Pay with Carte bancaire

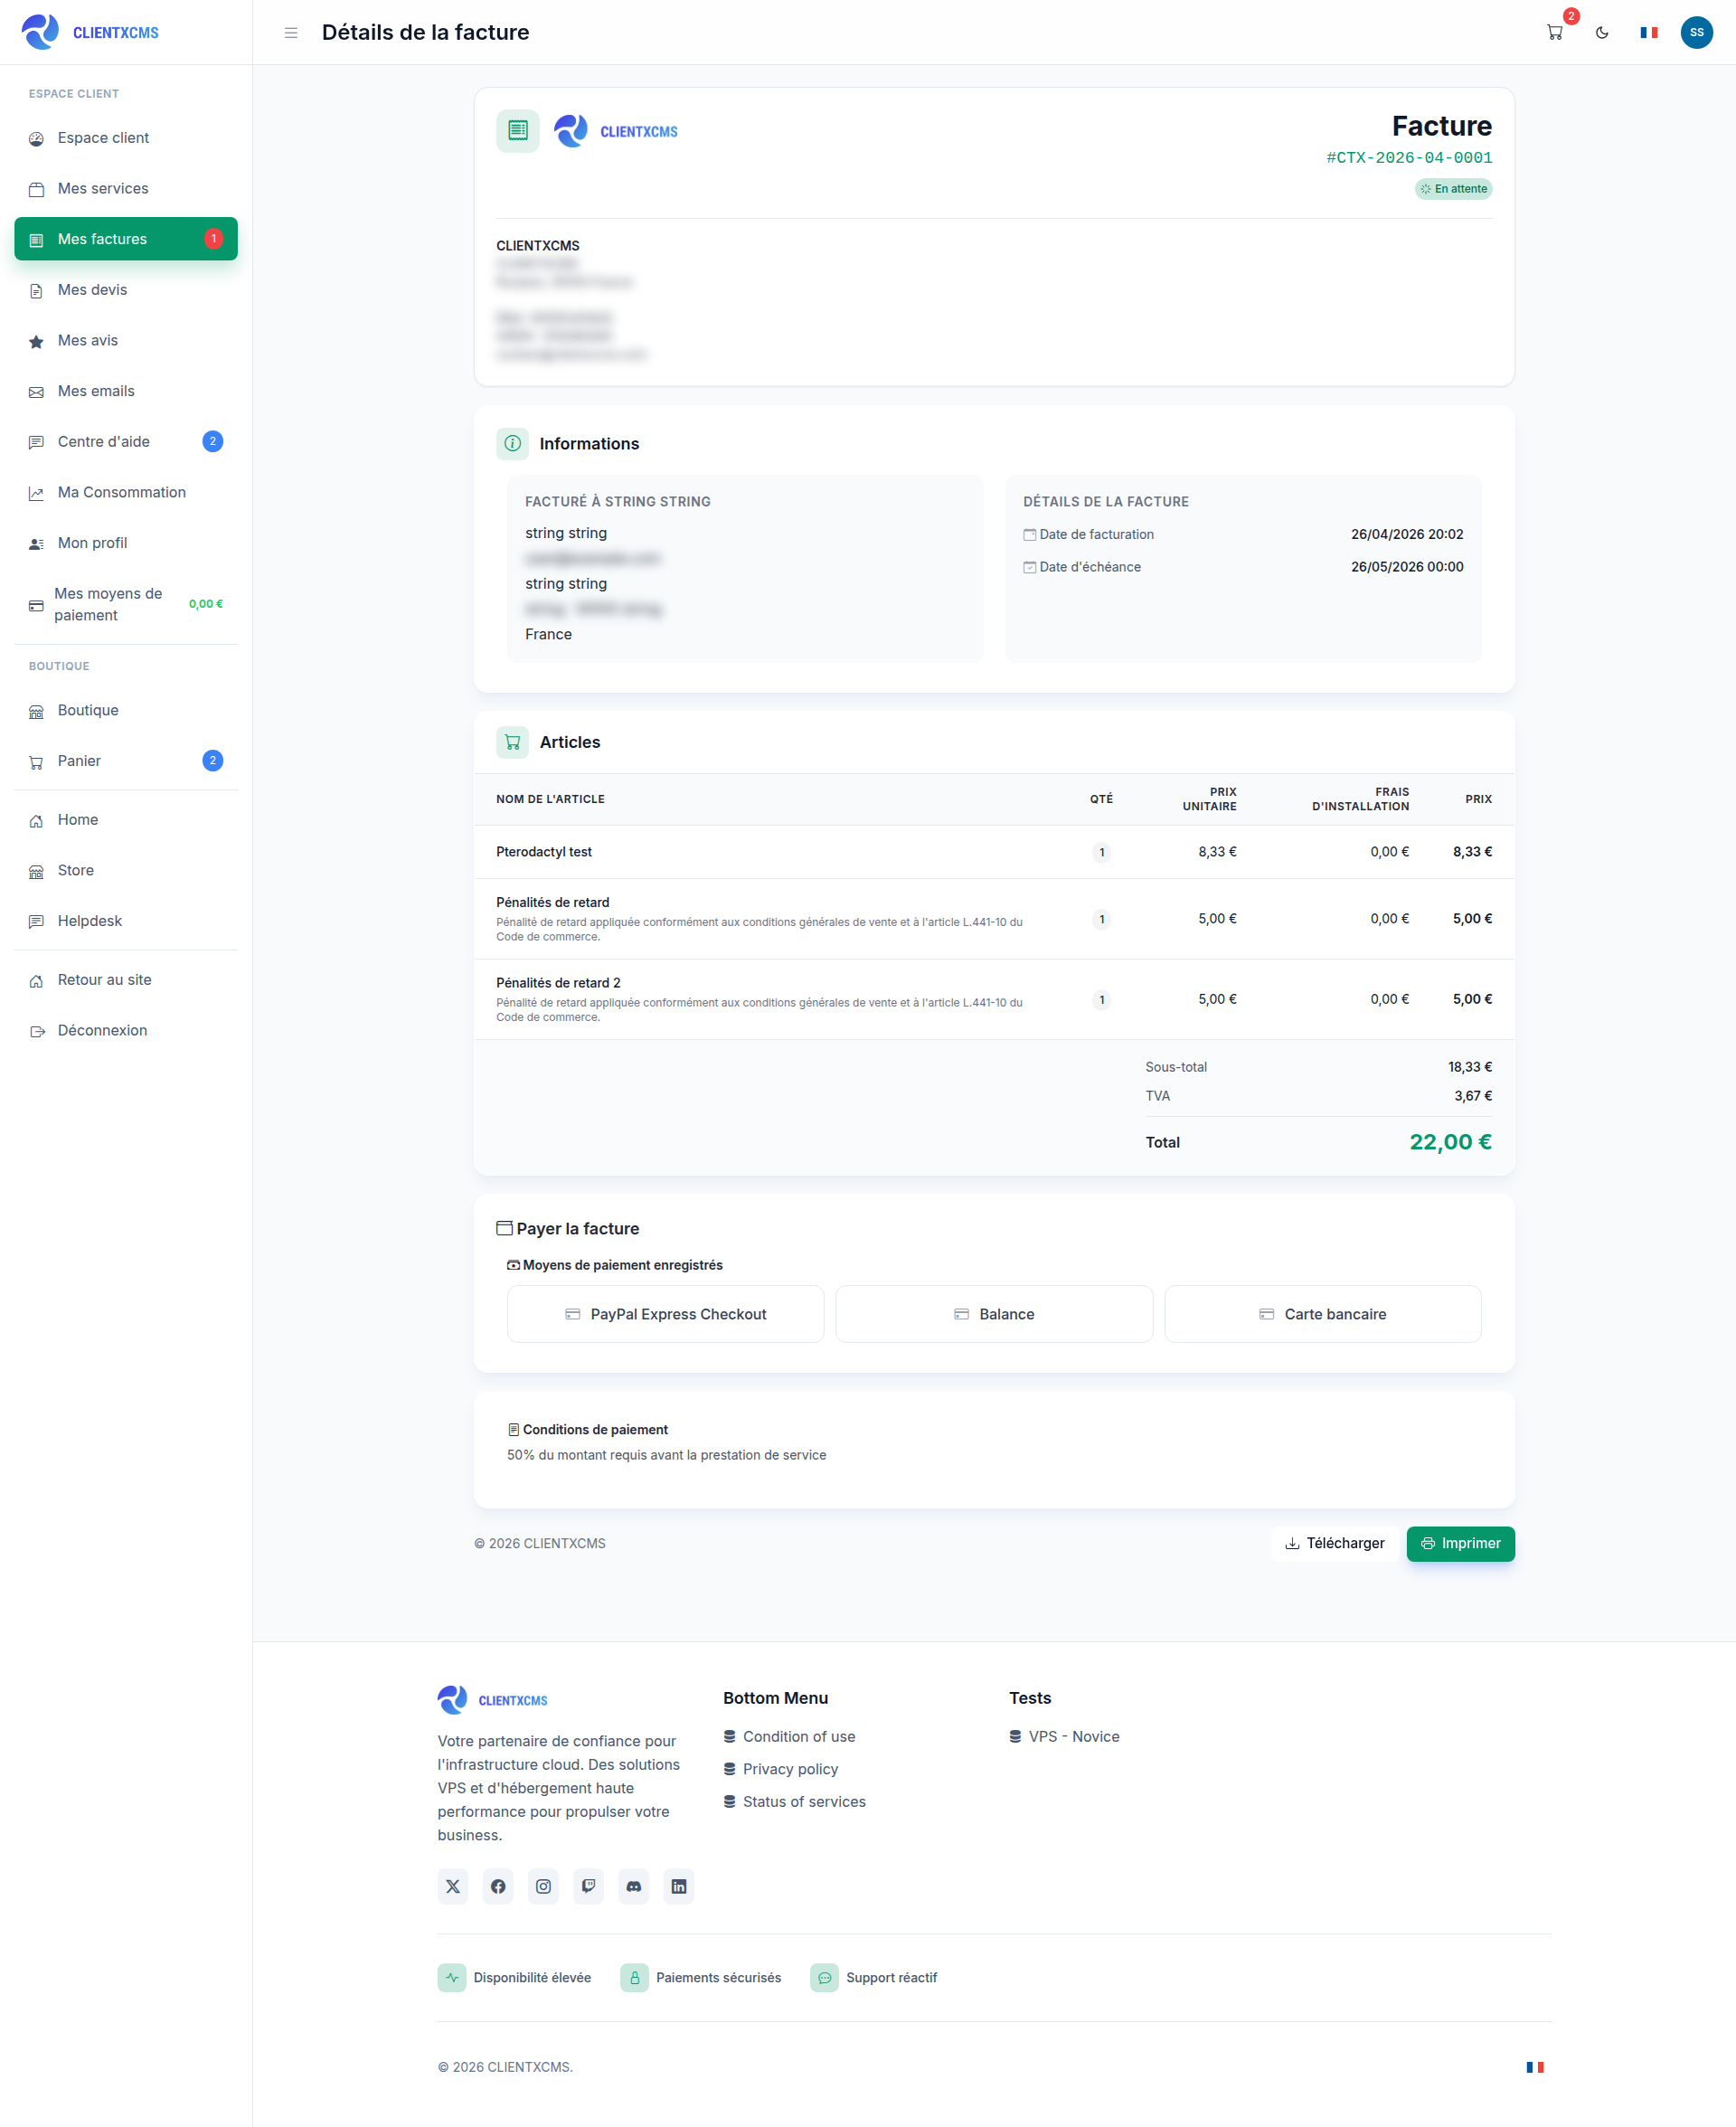tap(1322, 1314)
